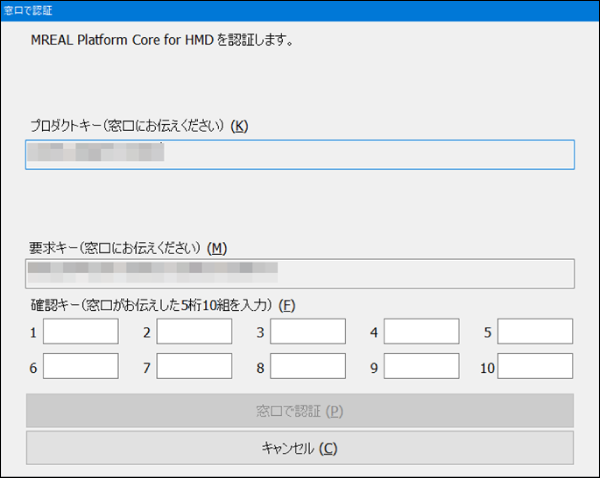600x478 pixels.
Task: Click the プロダクトキー (K) label text
Action: tap(139, 126)
